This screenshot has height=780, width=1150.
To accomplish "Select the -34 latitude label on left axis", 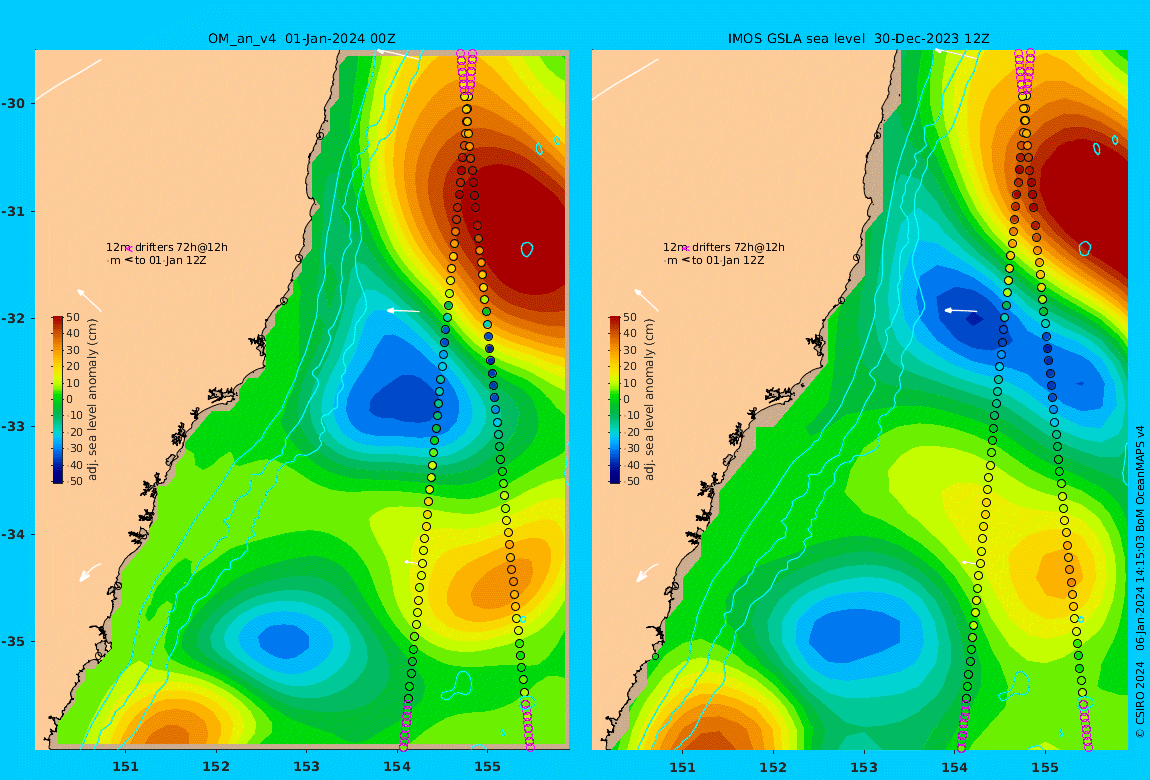I will coord(13,534).
